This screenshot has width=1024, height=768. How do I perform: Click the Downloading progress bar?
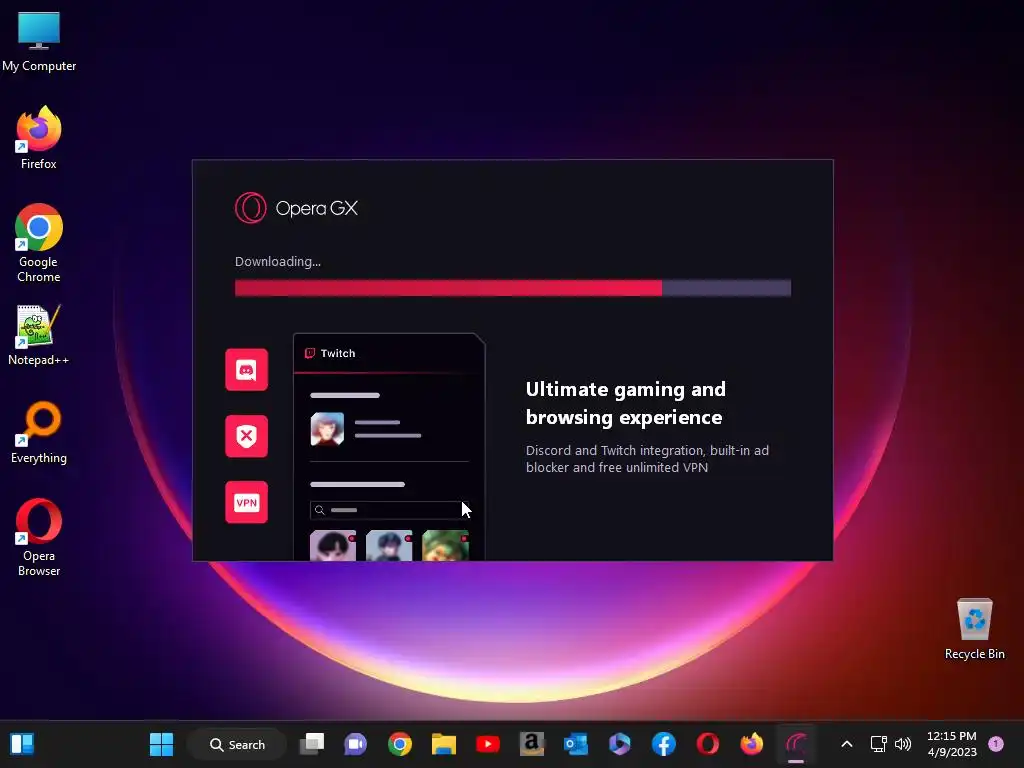pyautogui.click(x=513, y=288)
